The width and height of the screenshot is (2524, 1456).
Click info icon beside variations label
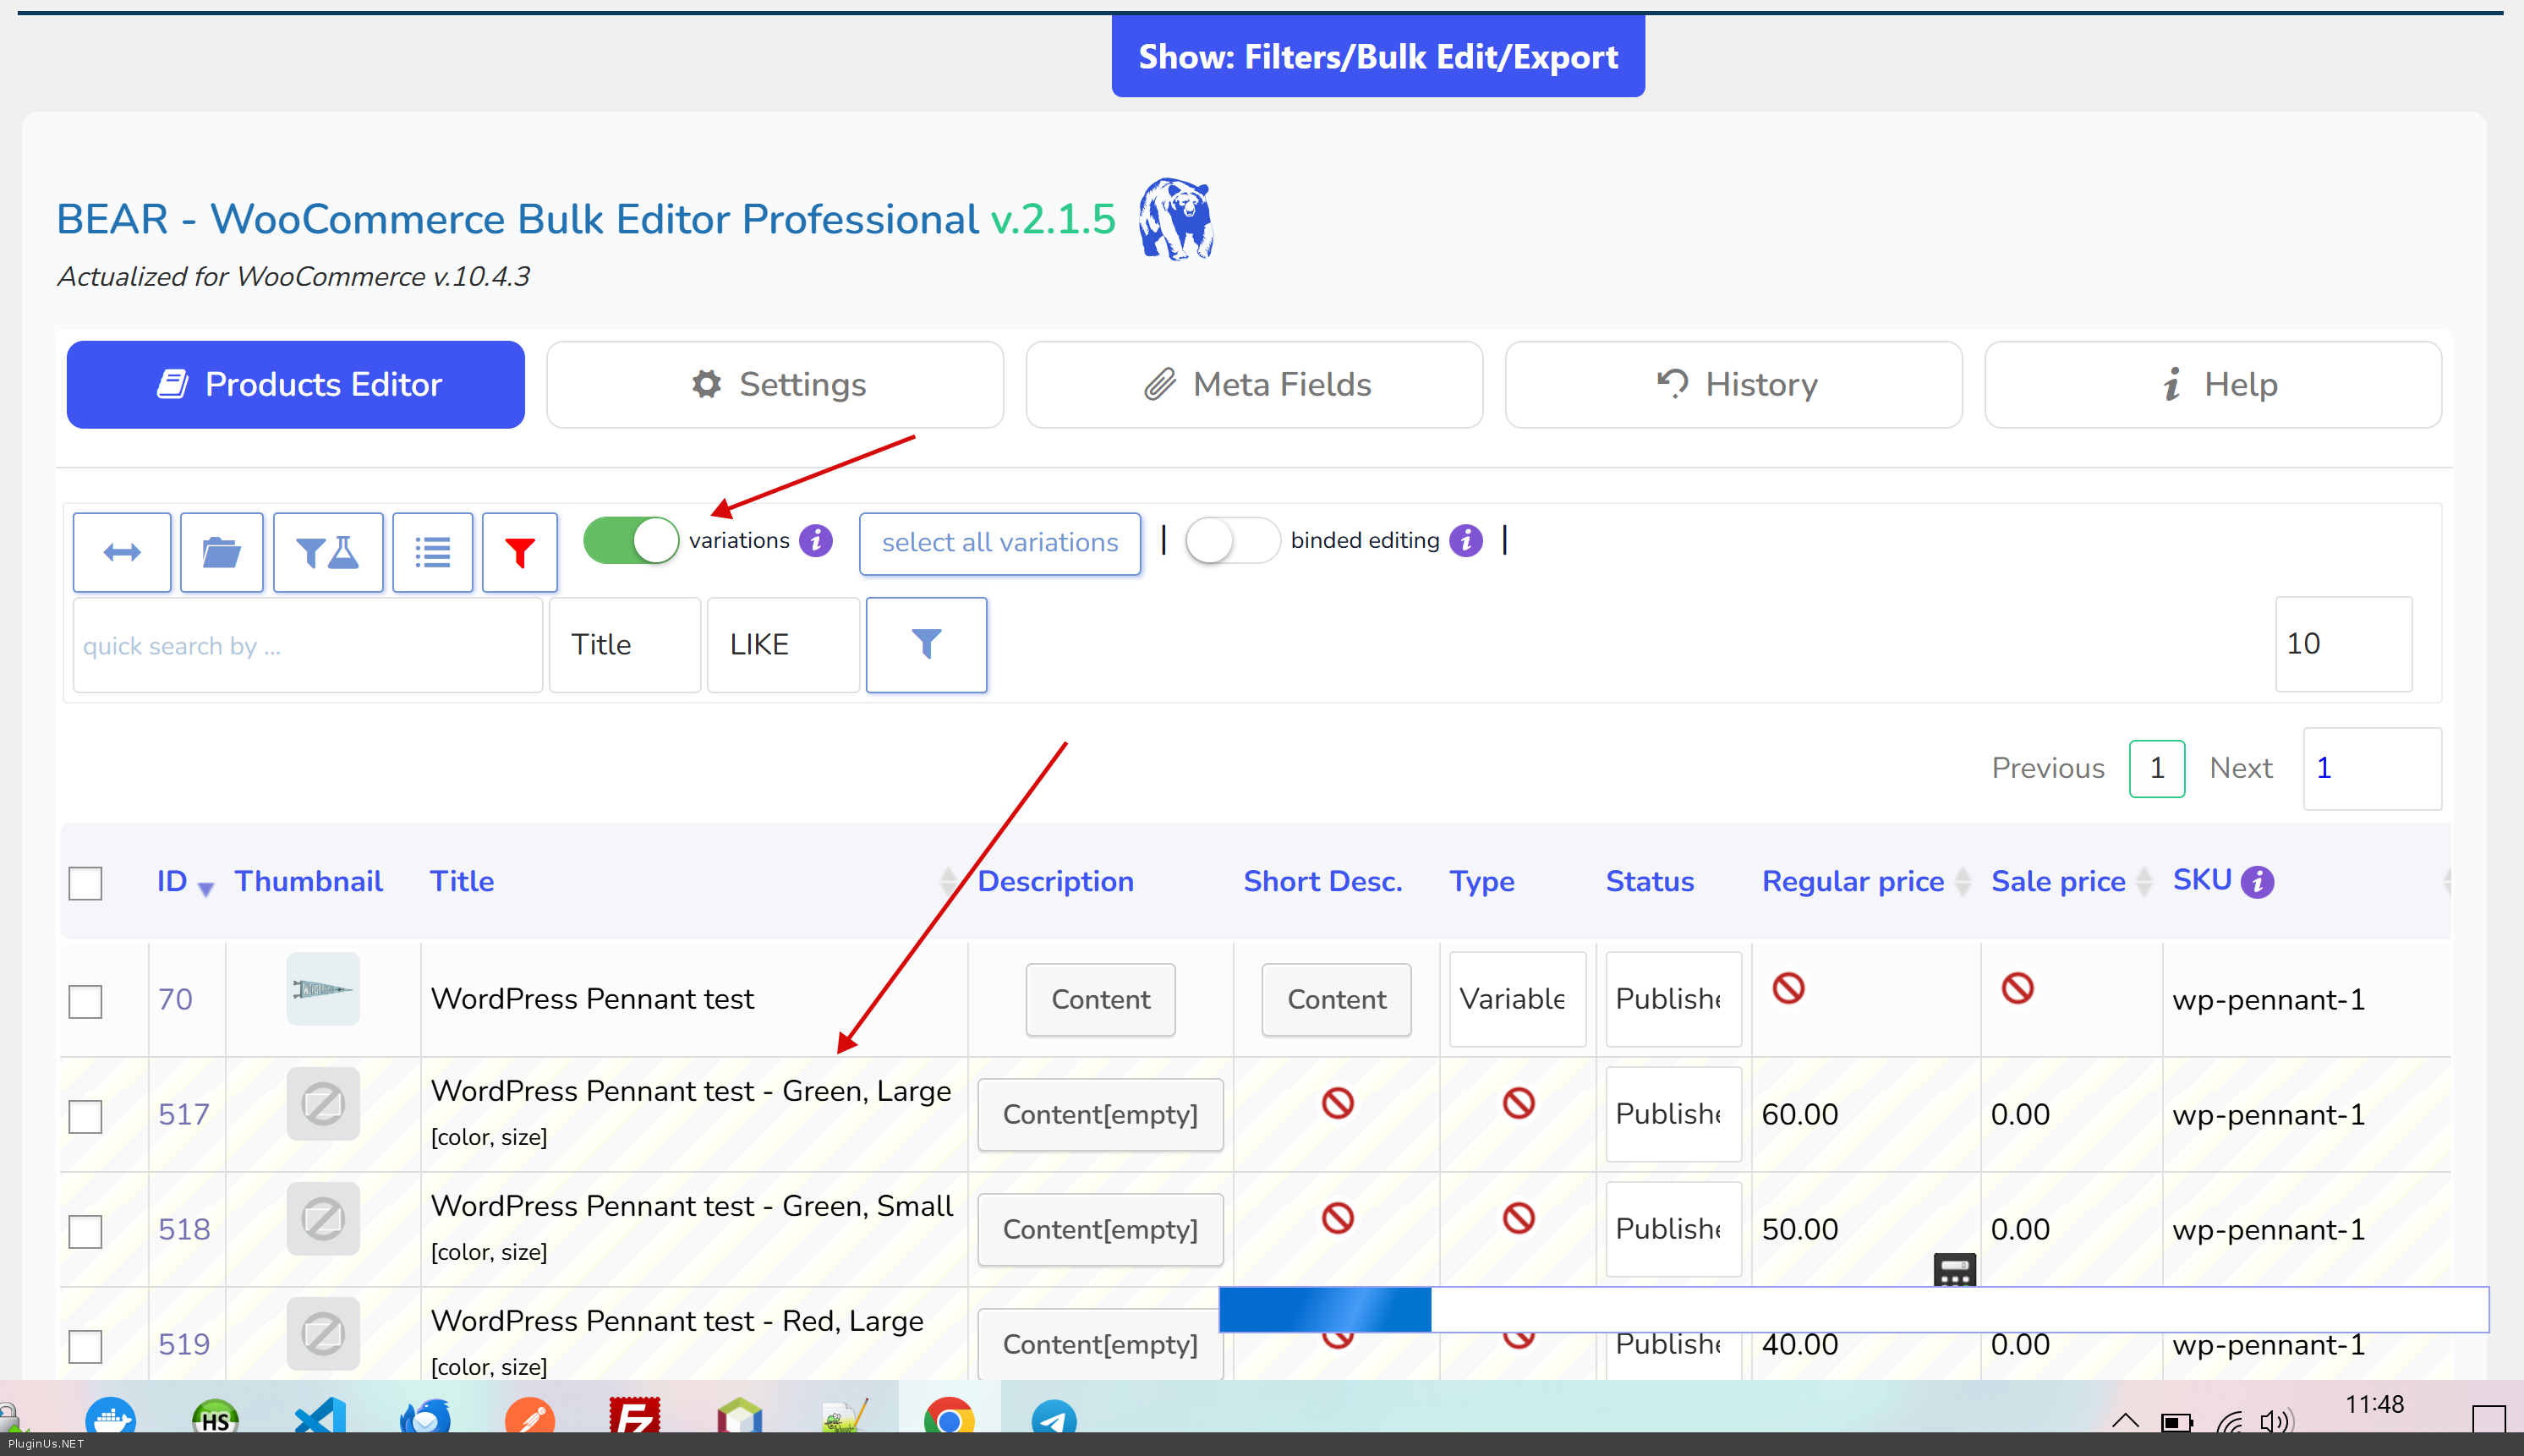[816, 540]
